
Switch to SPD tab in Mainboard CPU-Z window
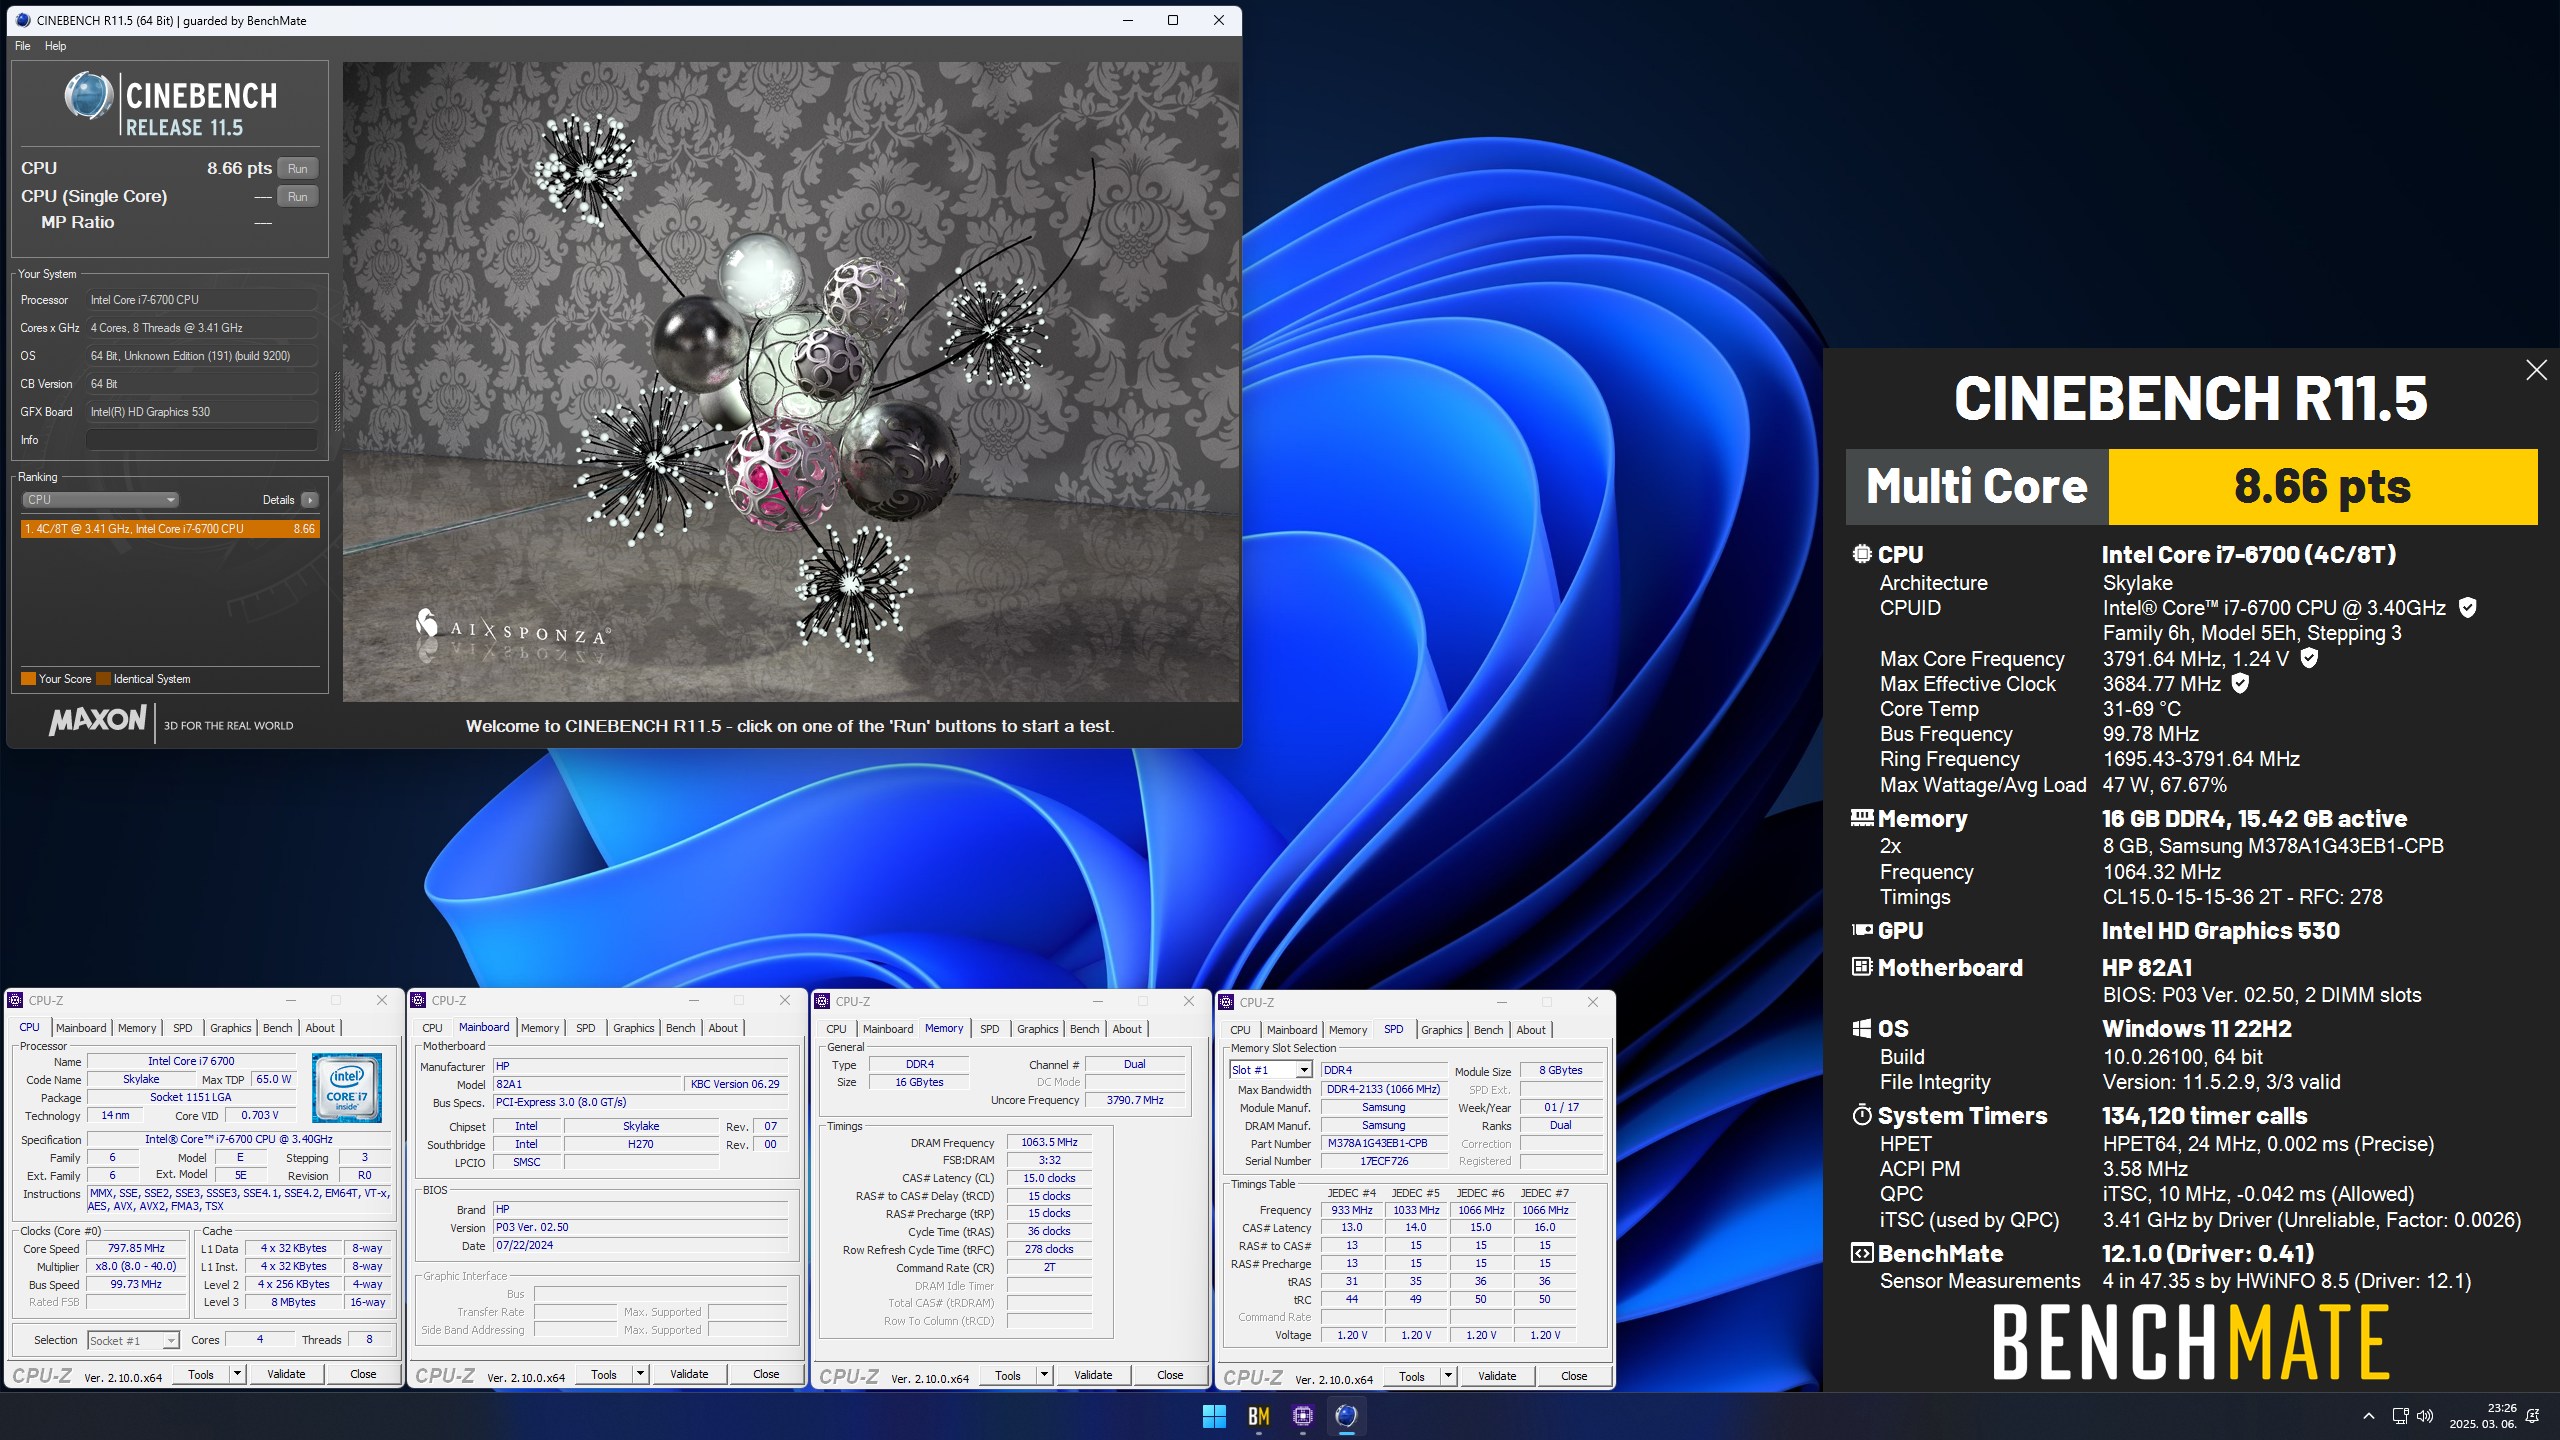point(586,1027)
